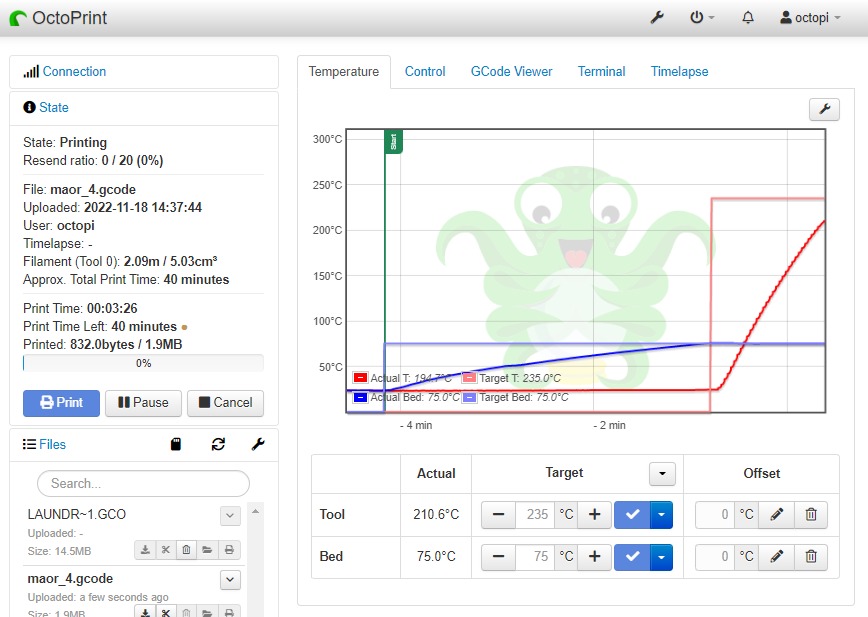Viewport: 868px width, 617px height.
Task: Expand the Connection panel
Action: click(74, 71)
